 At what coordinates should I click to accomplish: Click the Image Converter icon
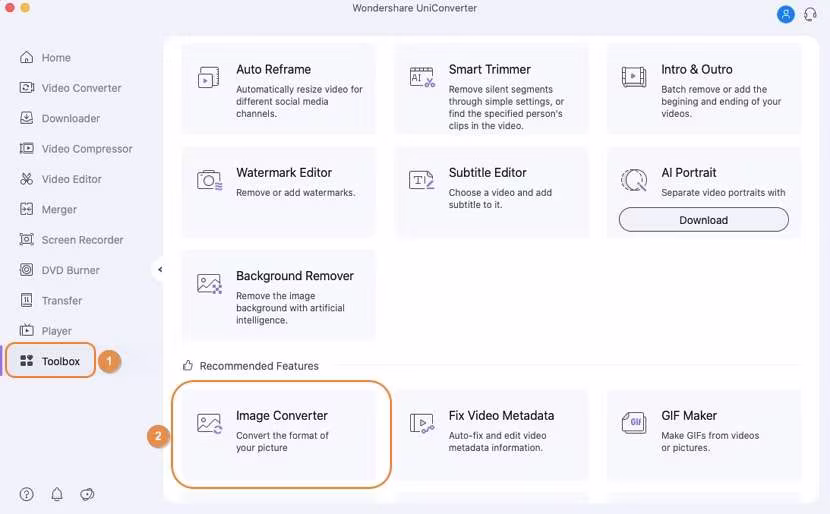pyautogui.click(x=210, y=423)
